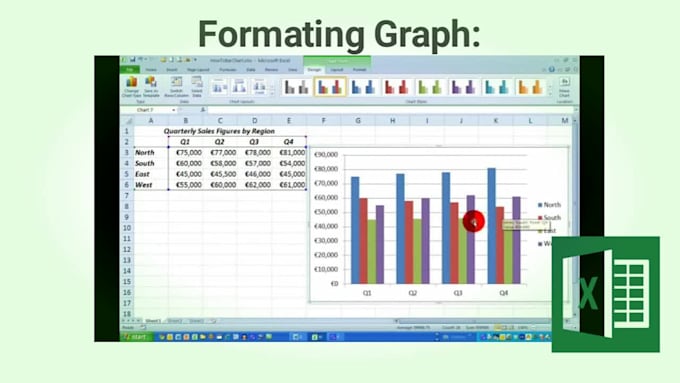
Task: Click the vertical scrollbar up arrow
Action: point(575,121)
